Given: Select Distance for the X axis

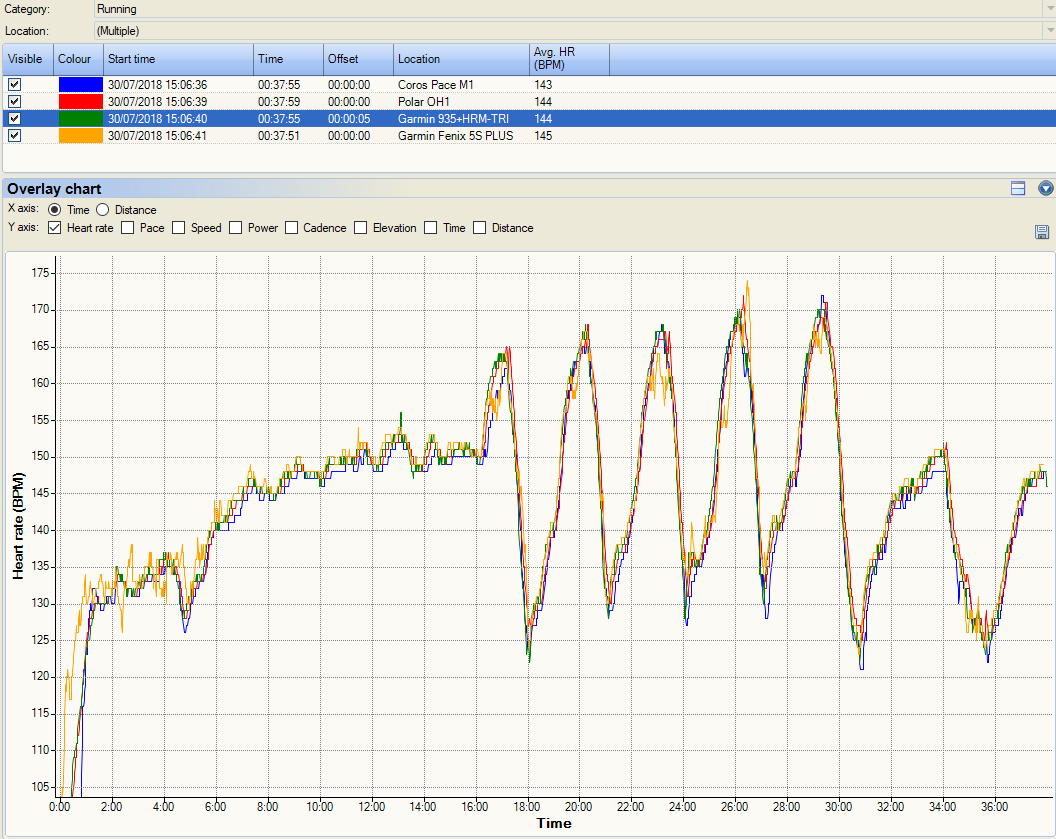Looking at the screenshot, I should [104, 210].
